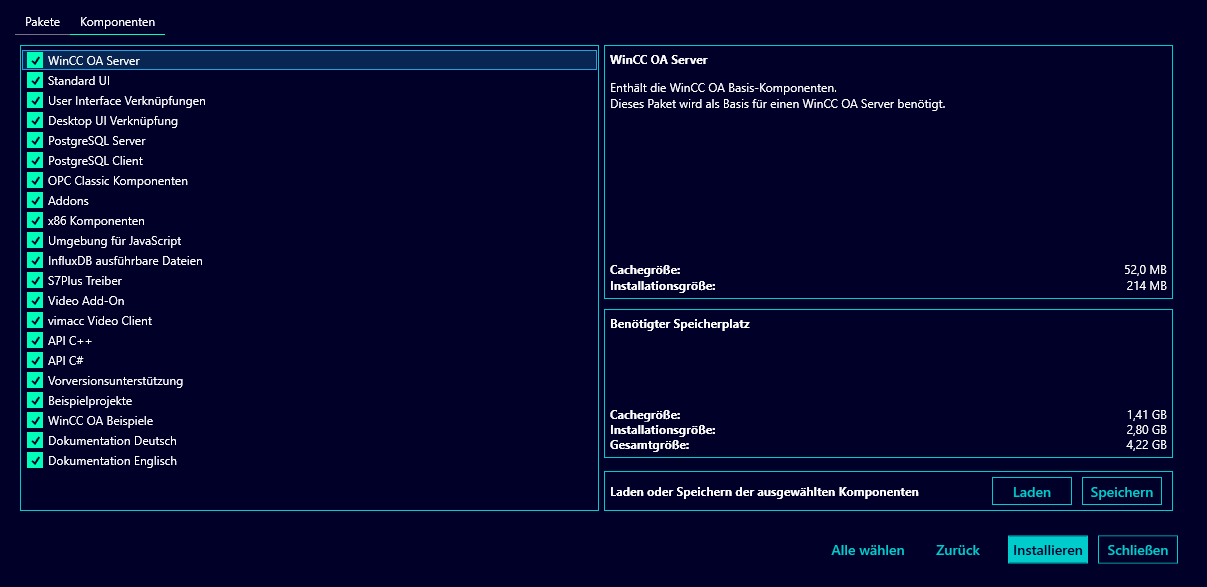The height and width of the screenshot is (587, 1207).
Task: Go back using the Zurück link
Action: click(x=957, y=550)
